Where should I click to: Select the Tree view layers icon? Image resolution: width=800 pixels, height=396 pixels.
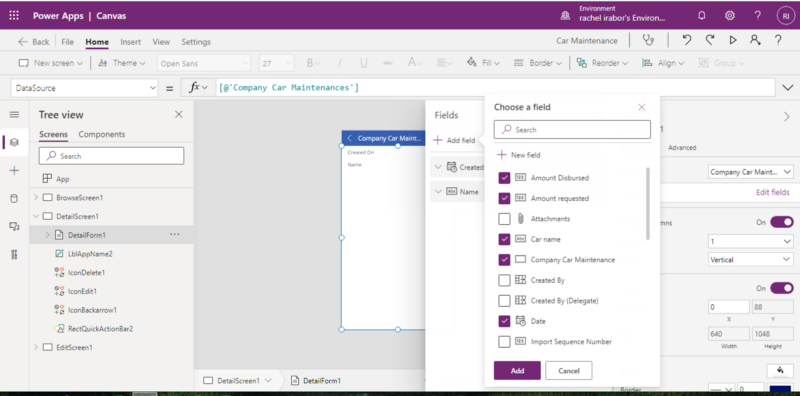click(x=14, y=142)
